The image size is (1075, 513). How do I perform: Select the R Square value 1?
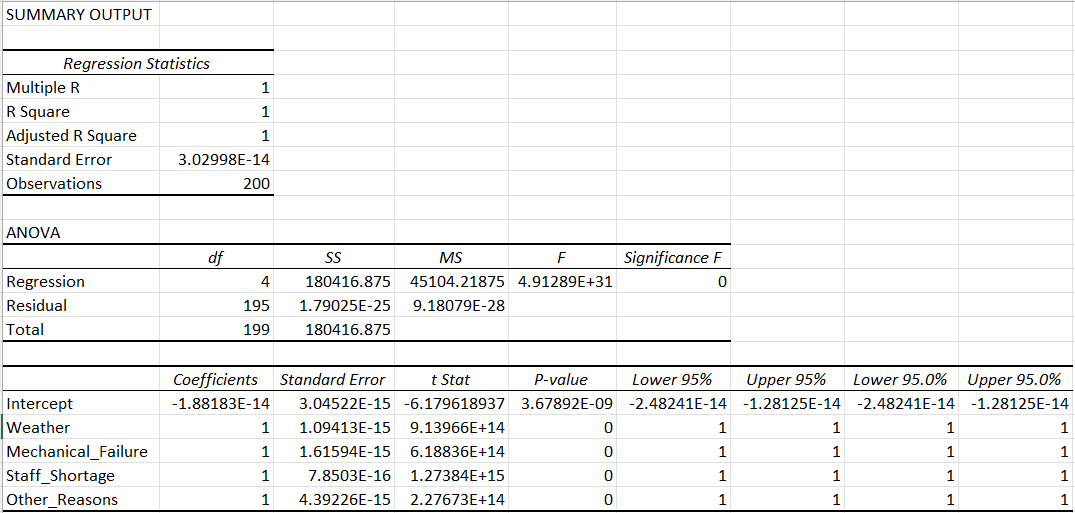(x=217, y=112)
